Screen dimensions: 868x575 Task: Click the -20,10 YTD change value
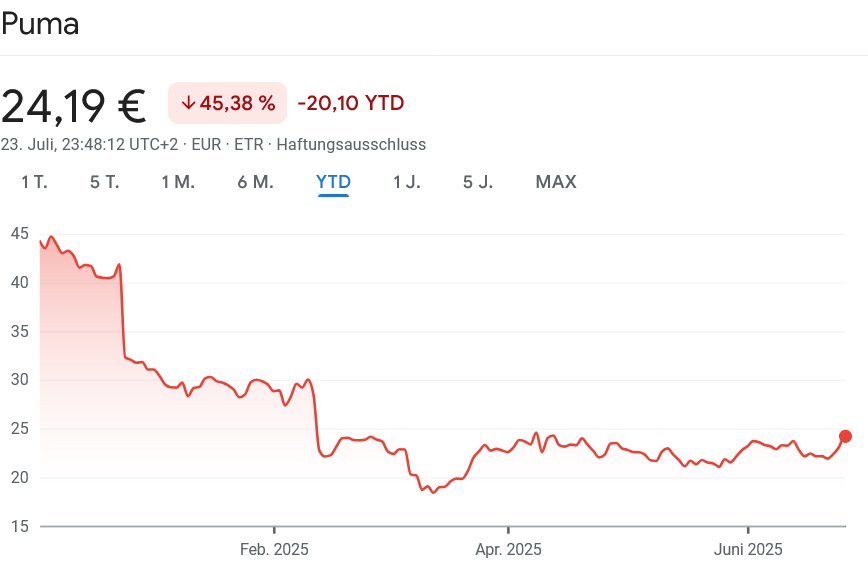[x=350, y=103]
